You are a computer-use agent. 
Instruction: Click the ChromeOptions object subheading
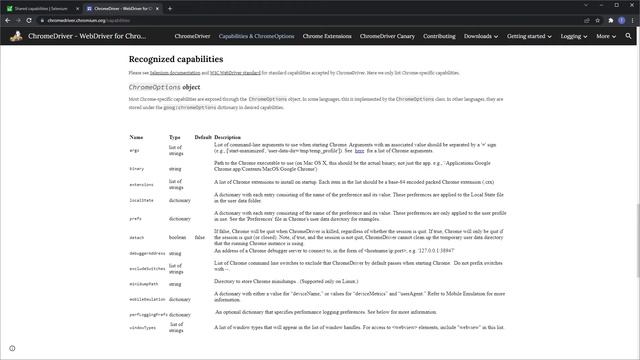coord(164,87)
